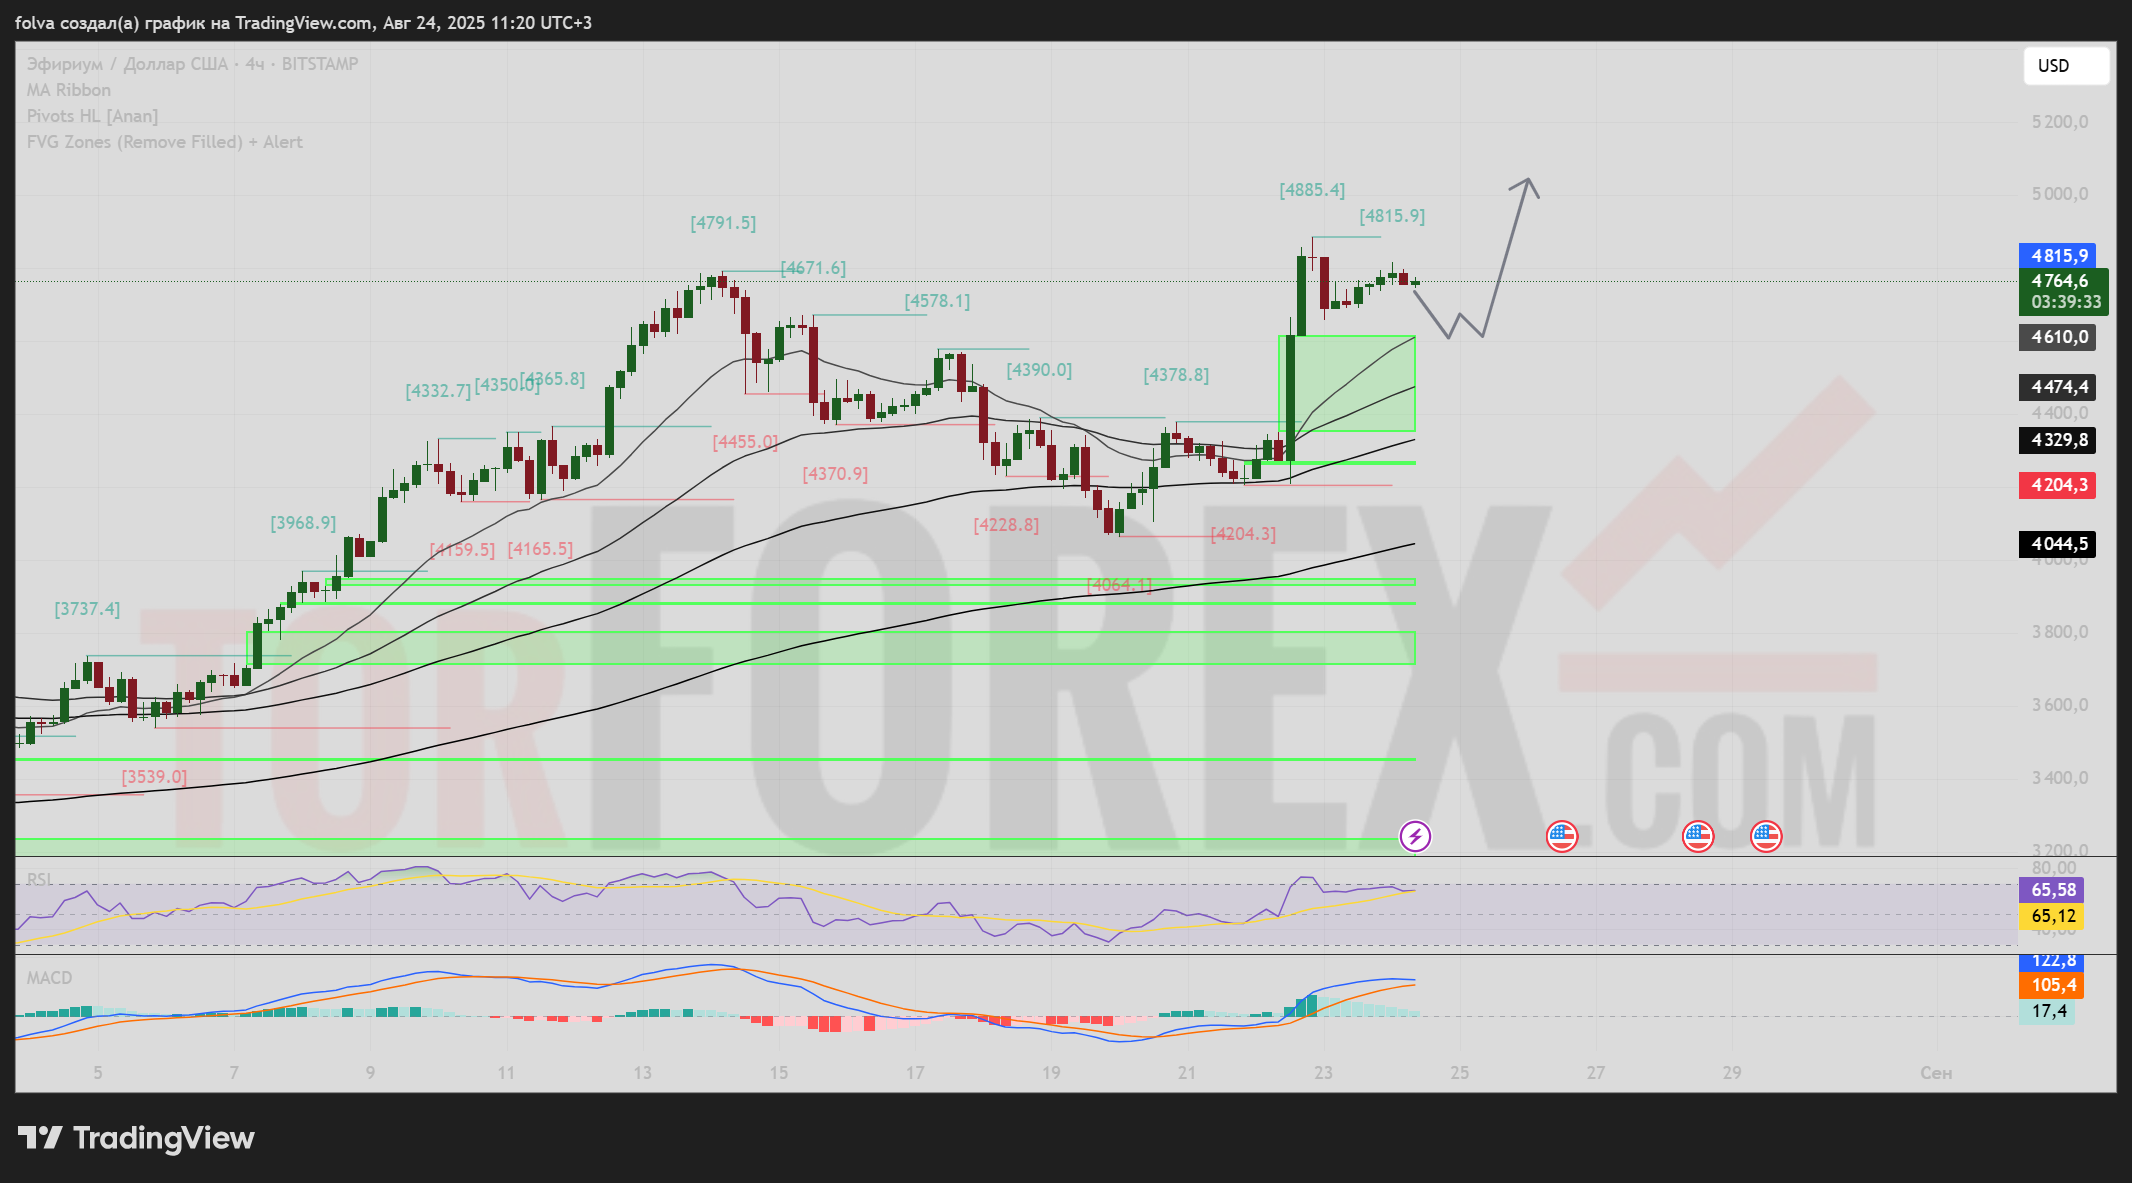Open the USD currency selector
The height and width of the screenshot is (1183, 2132).
2064,66
